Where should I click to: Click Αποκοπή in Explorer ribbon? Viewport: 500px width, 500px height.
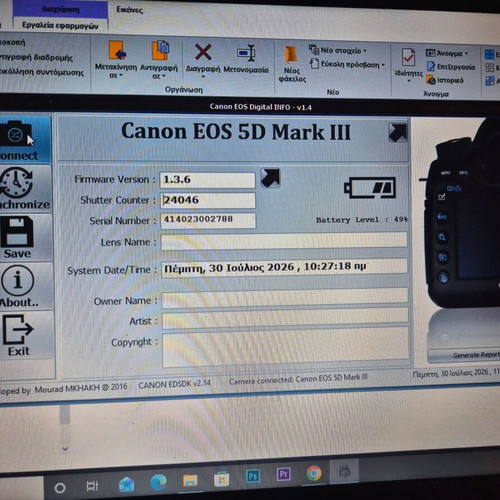12,42
